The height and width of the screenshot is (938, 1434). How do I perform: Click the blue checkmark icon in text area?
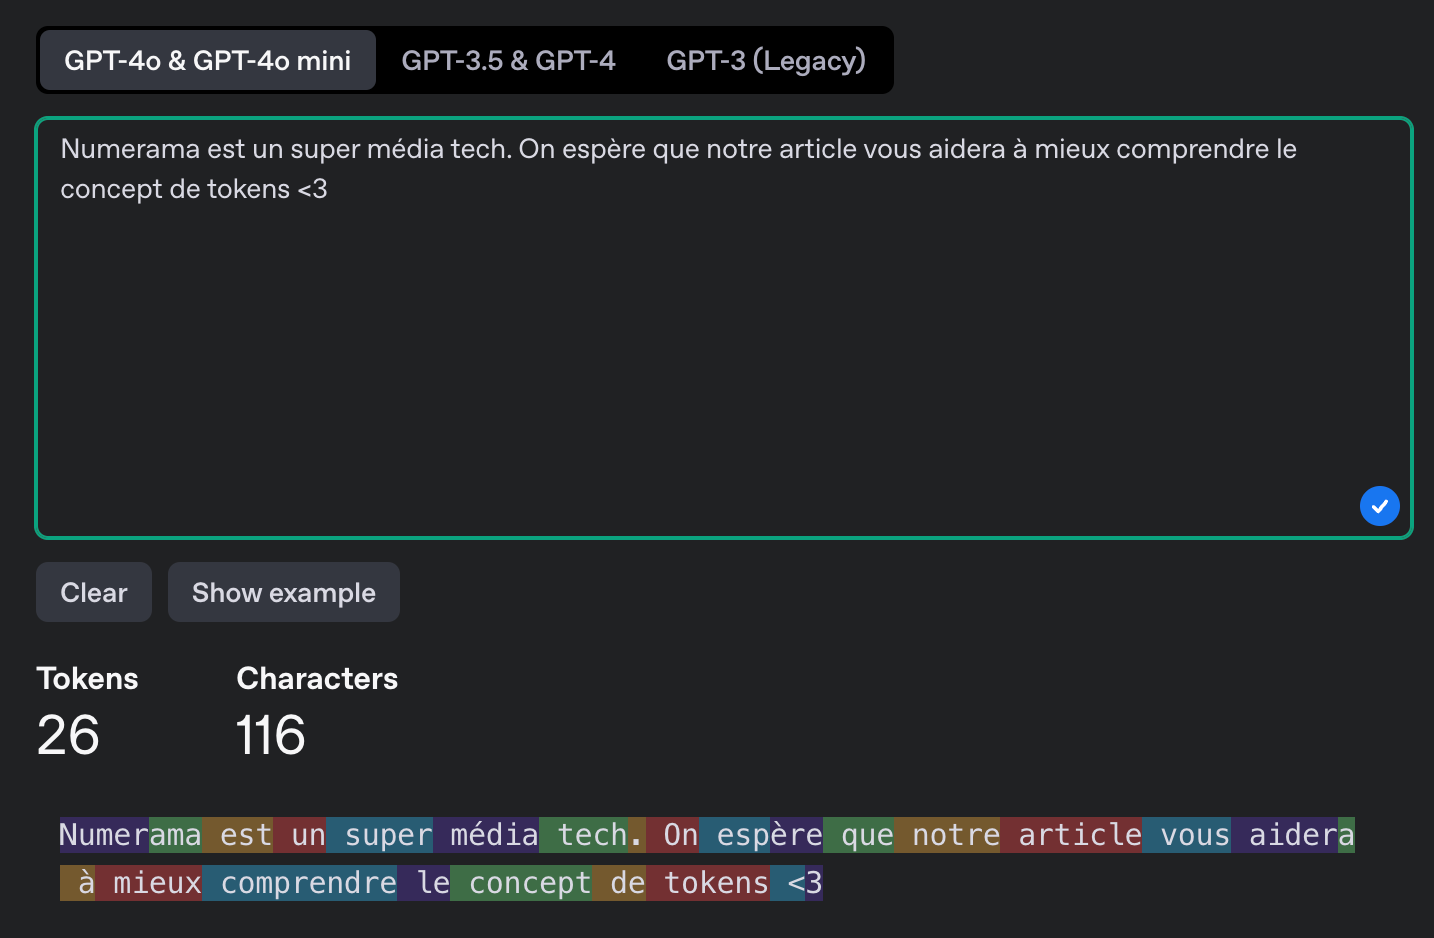coord(1379,506)
